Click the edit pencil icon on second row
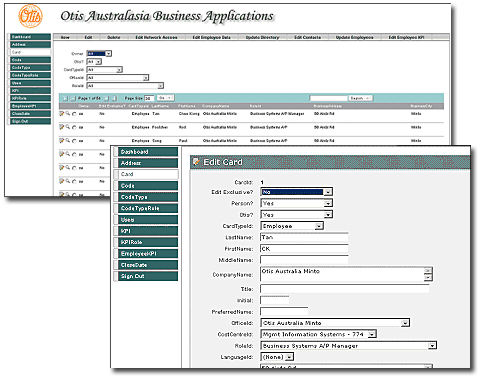 (x=62, y=127)
